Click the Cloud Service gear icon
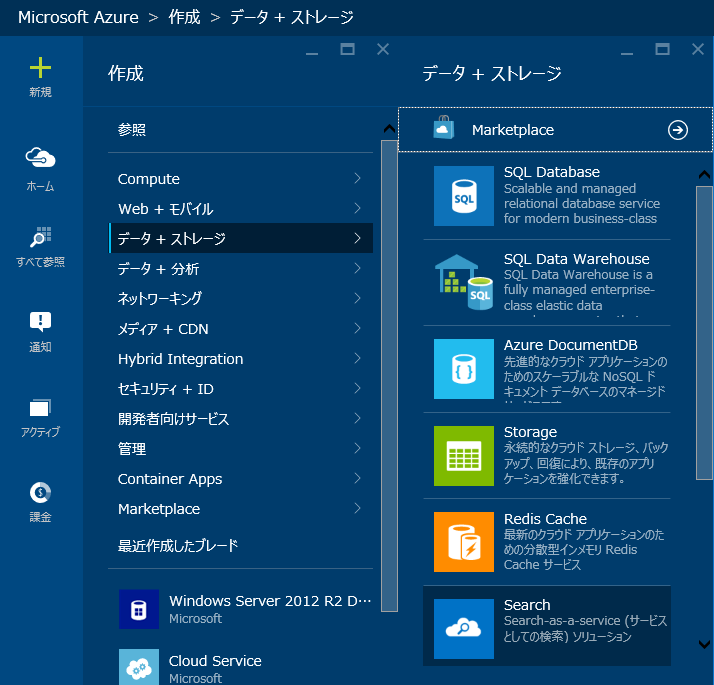Image resolution: width=714 pixels, height=685 pixels. (x=139, y=667)
